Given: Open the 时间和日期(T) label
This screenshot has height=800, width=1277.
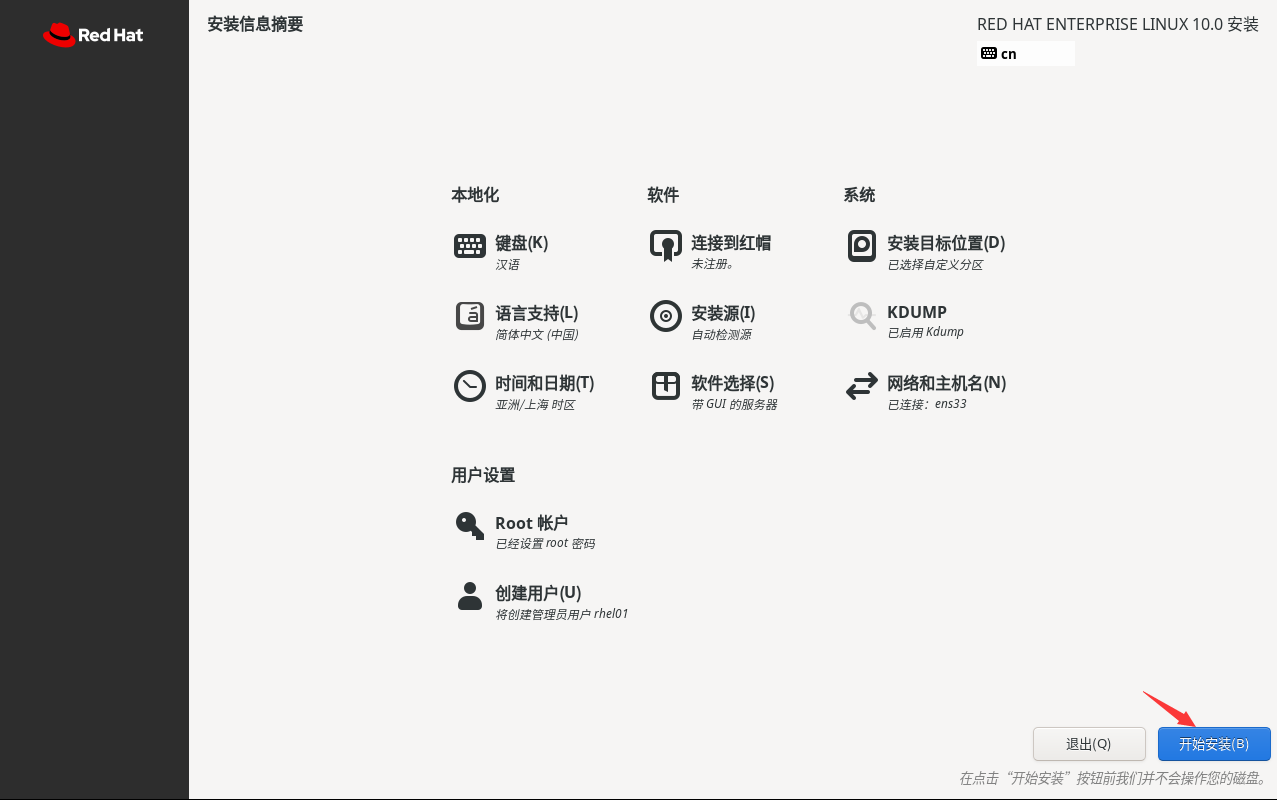Looking at the screenshot, I should click(x=545, y=383).
